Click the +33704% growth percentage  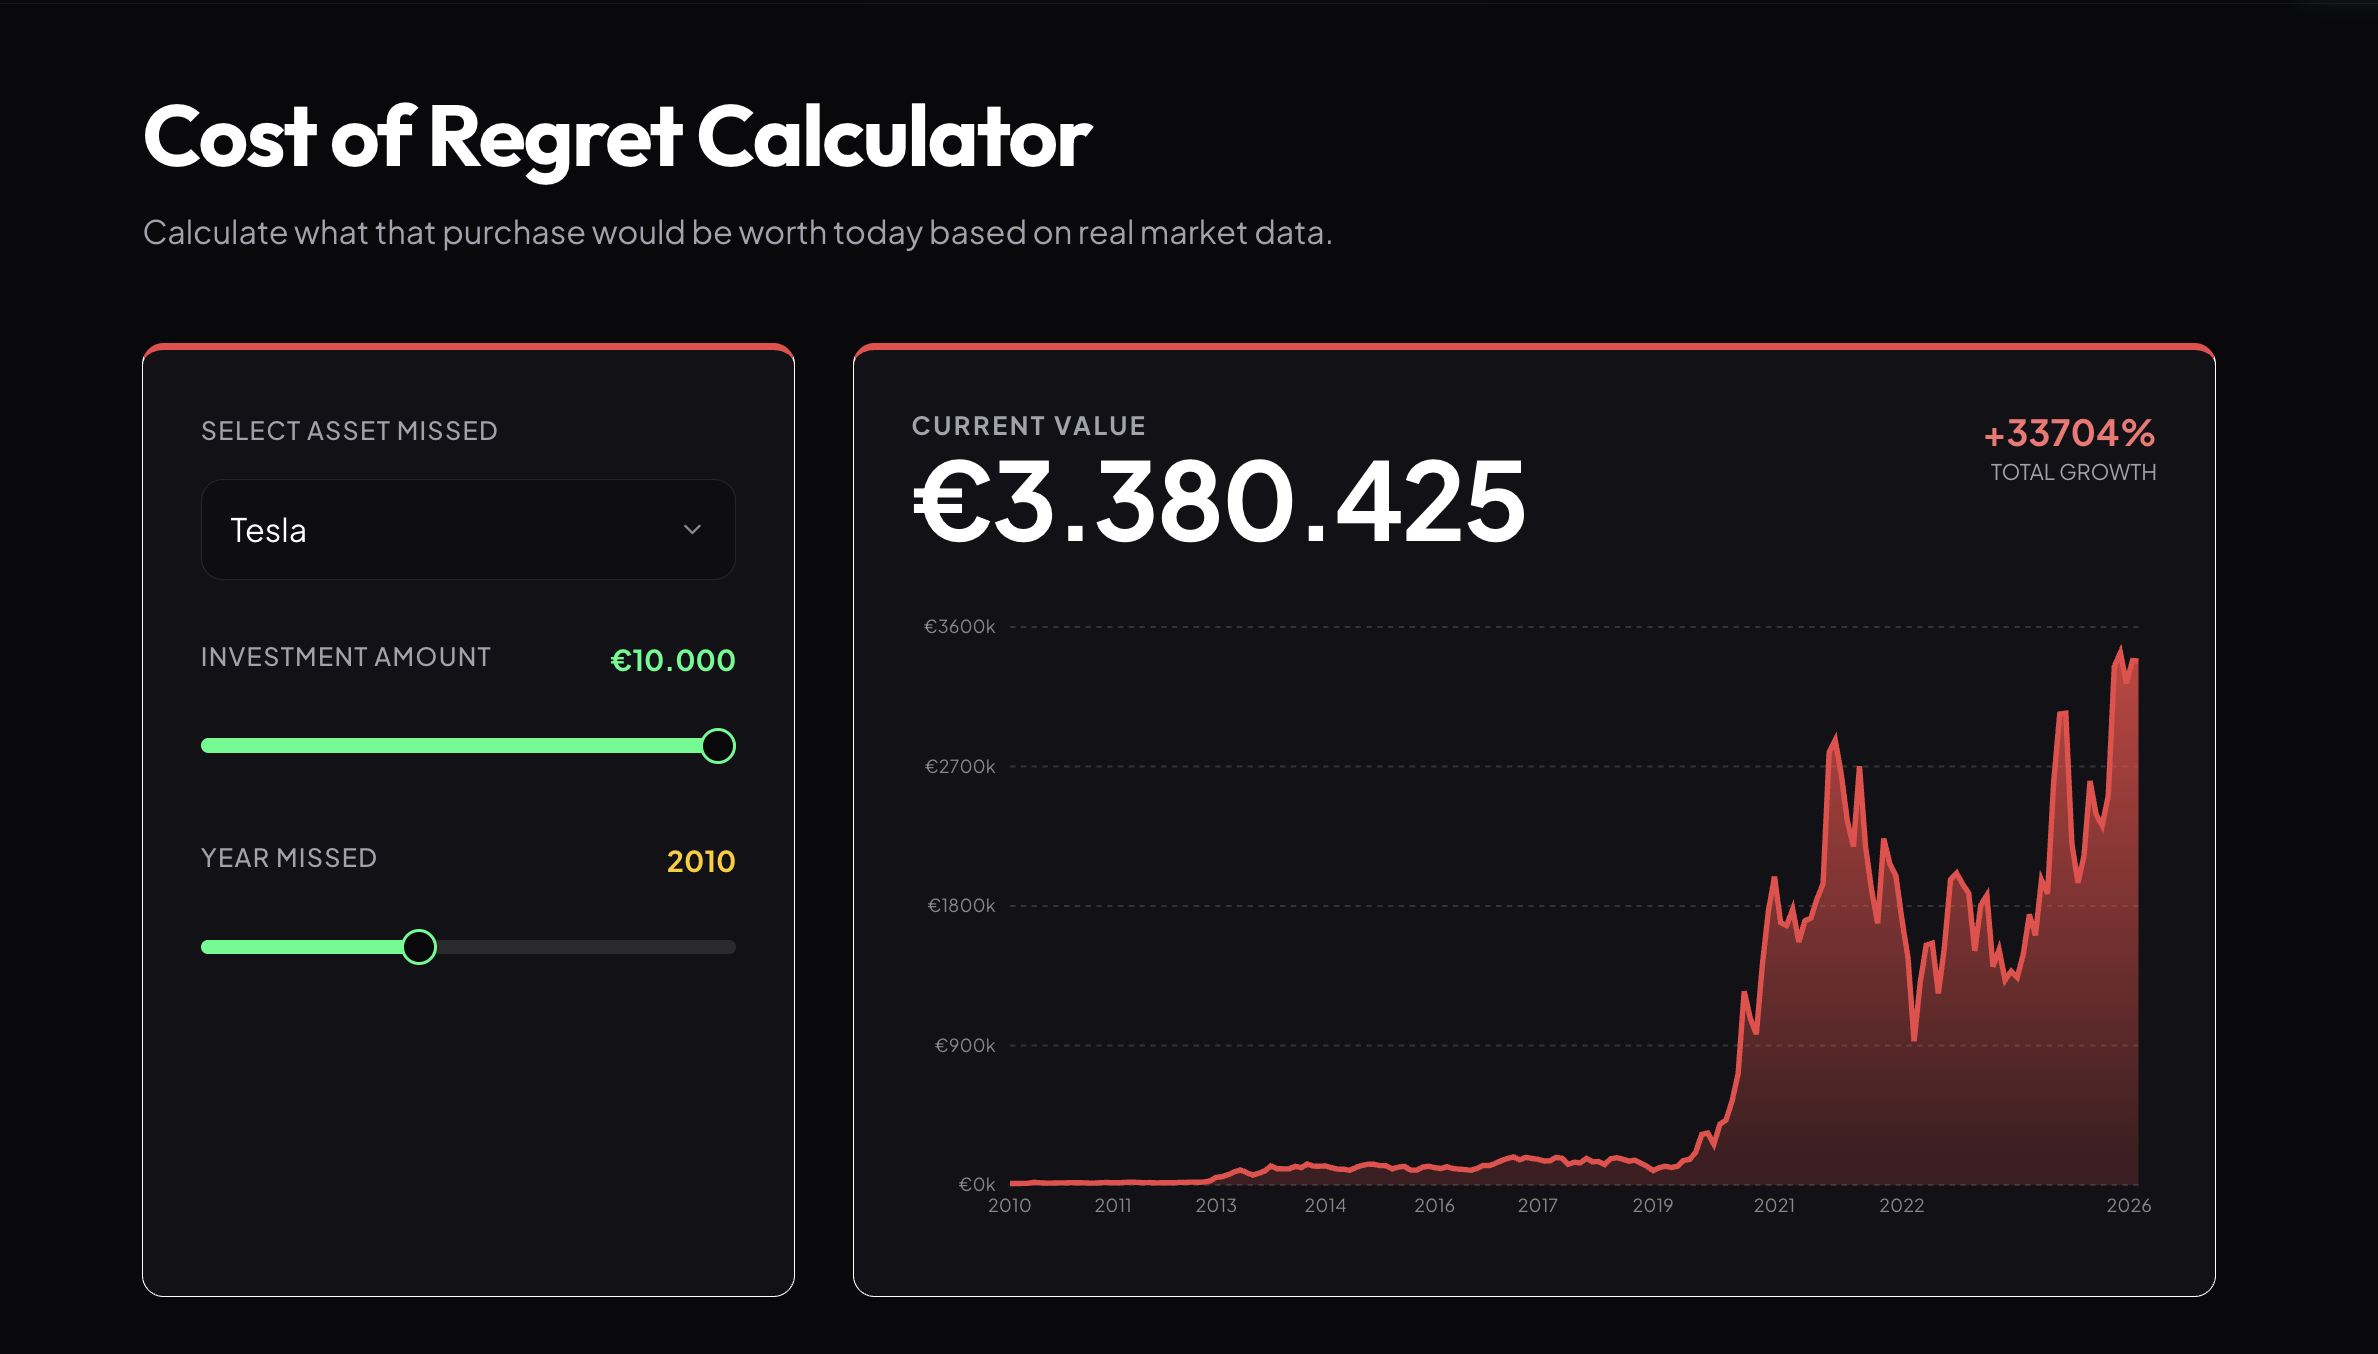[2070, 434]
